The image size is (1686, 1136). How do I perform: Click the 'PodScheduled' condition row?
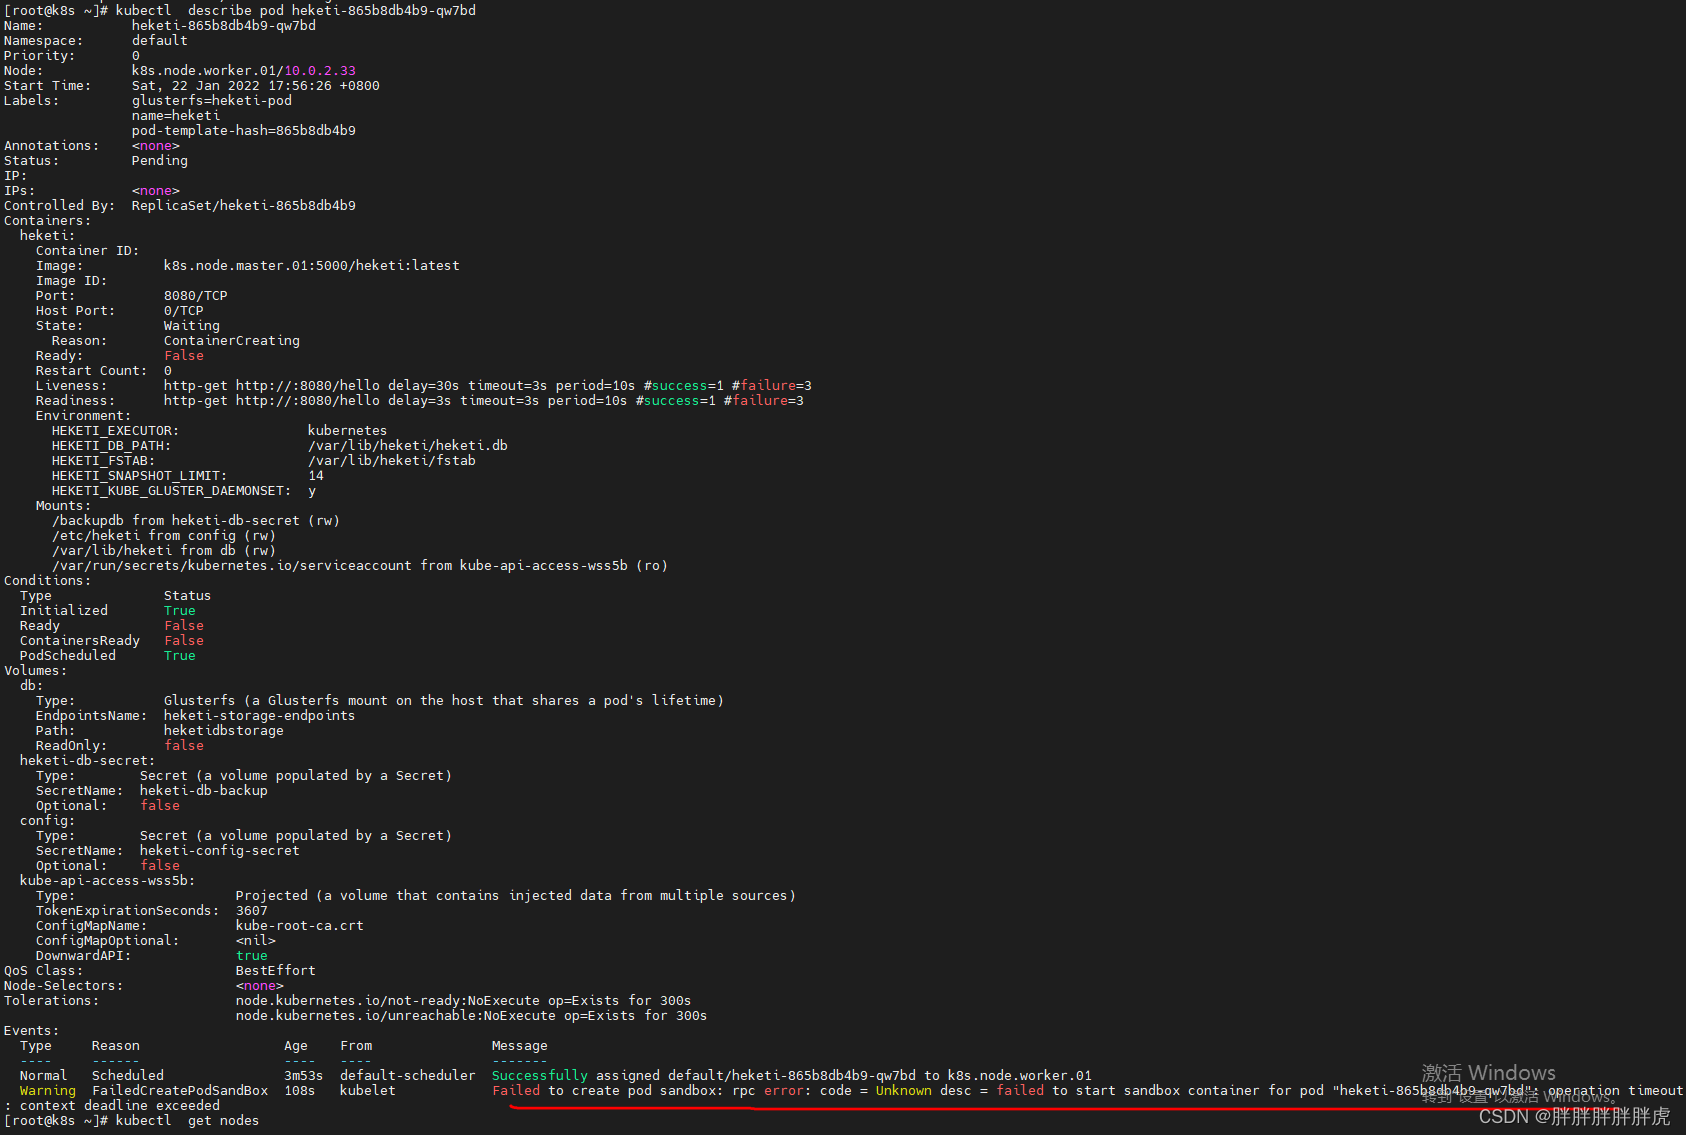[x=108, y=656]
